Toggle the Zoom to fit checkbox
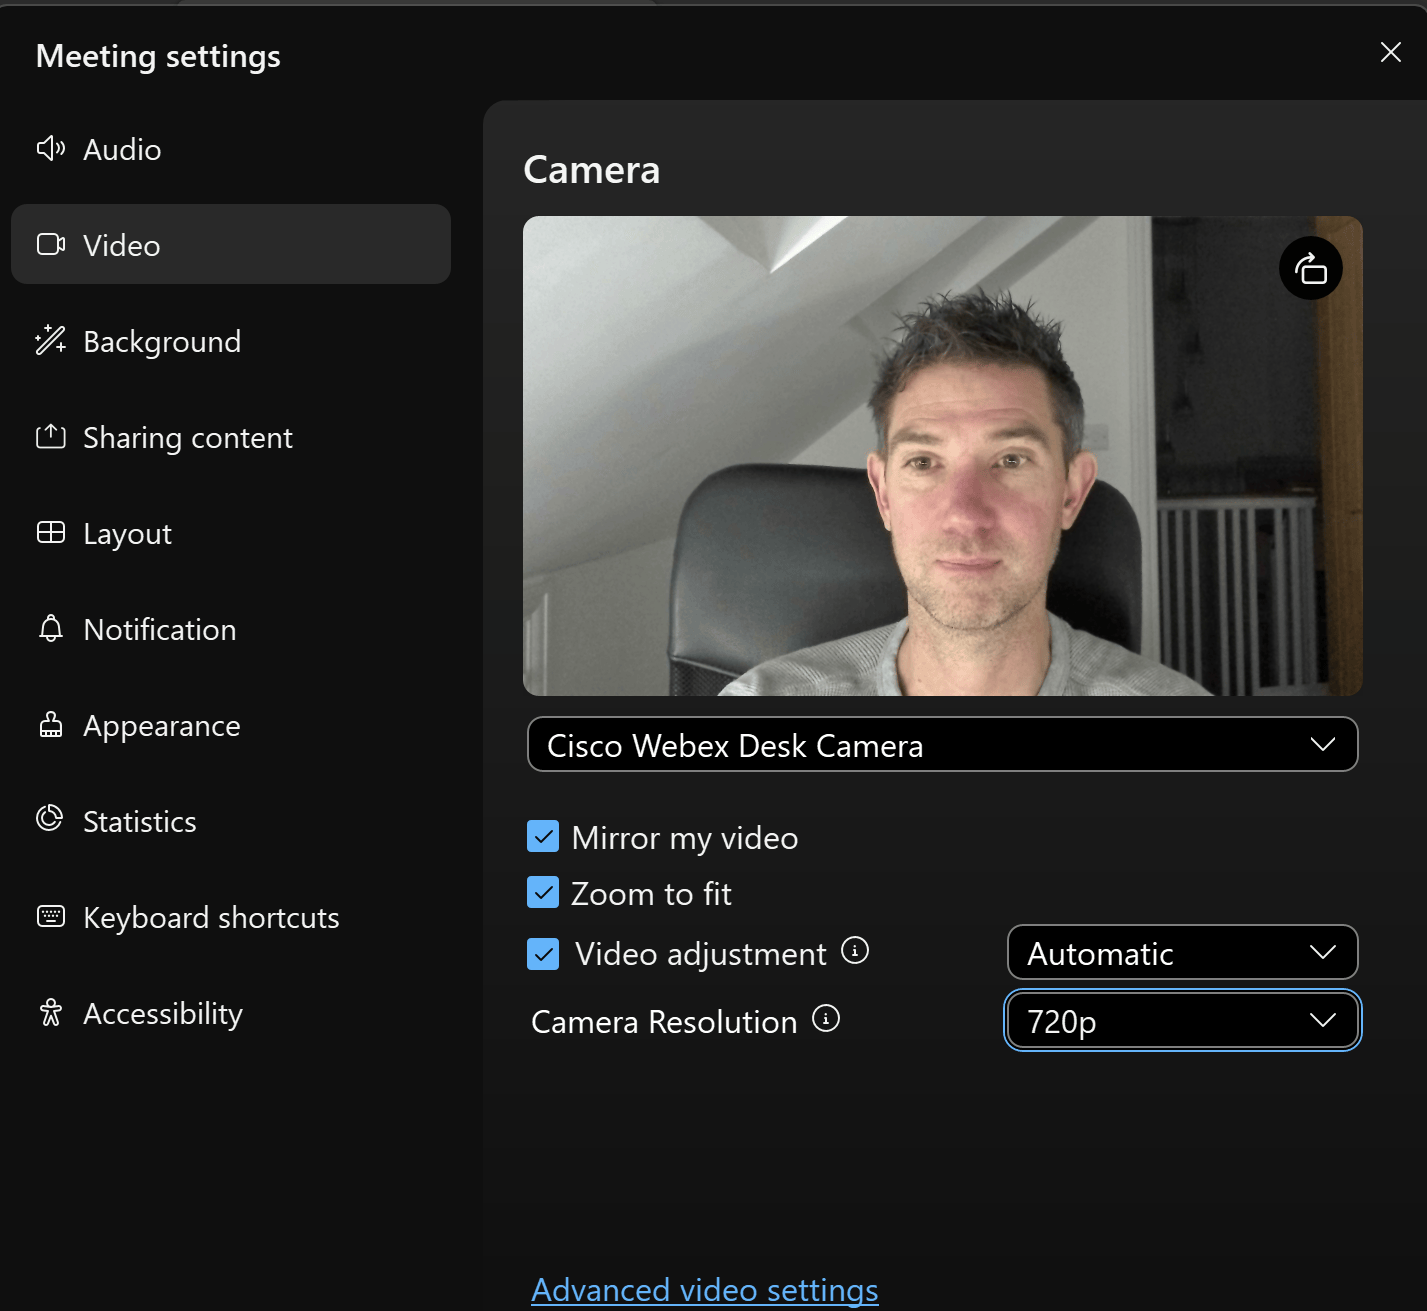 pos(543,892)
